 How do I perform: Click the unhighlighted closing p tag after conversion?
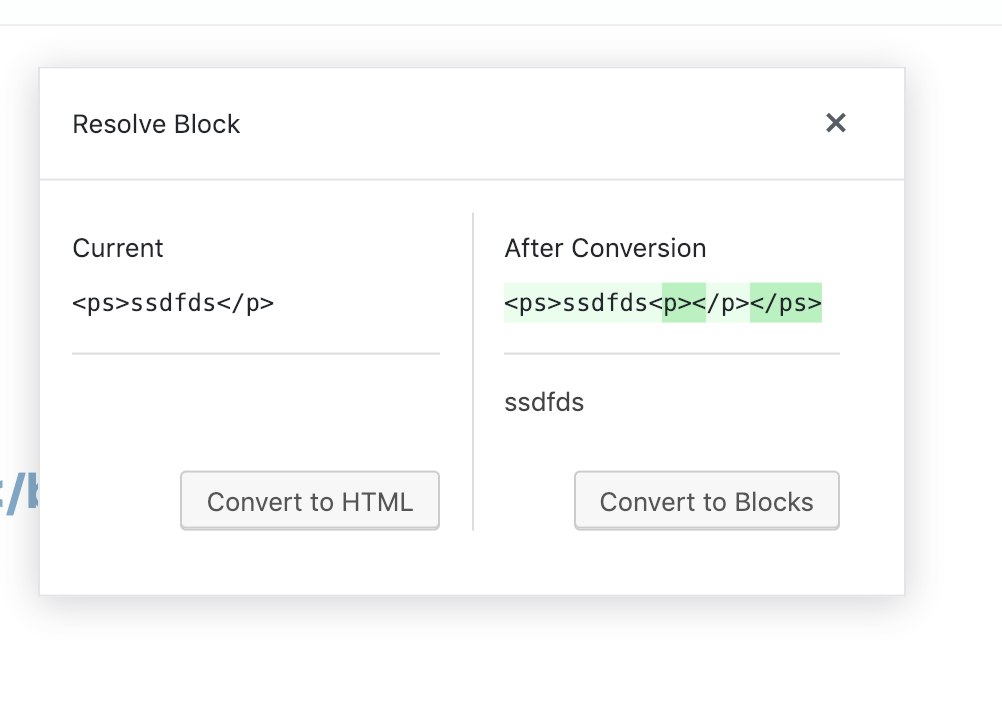click(728, 303)
